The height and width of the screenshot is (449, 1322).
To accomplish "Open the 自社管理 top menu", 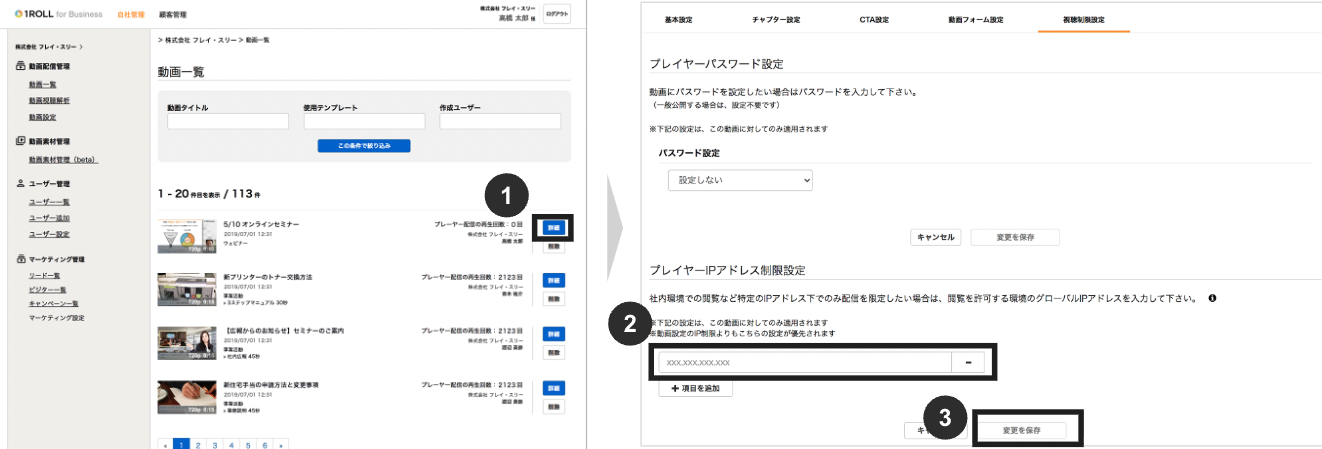I will pyautogui.click(x=130, y=15).
